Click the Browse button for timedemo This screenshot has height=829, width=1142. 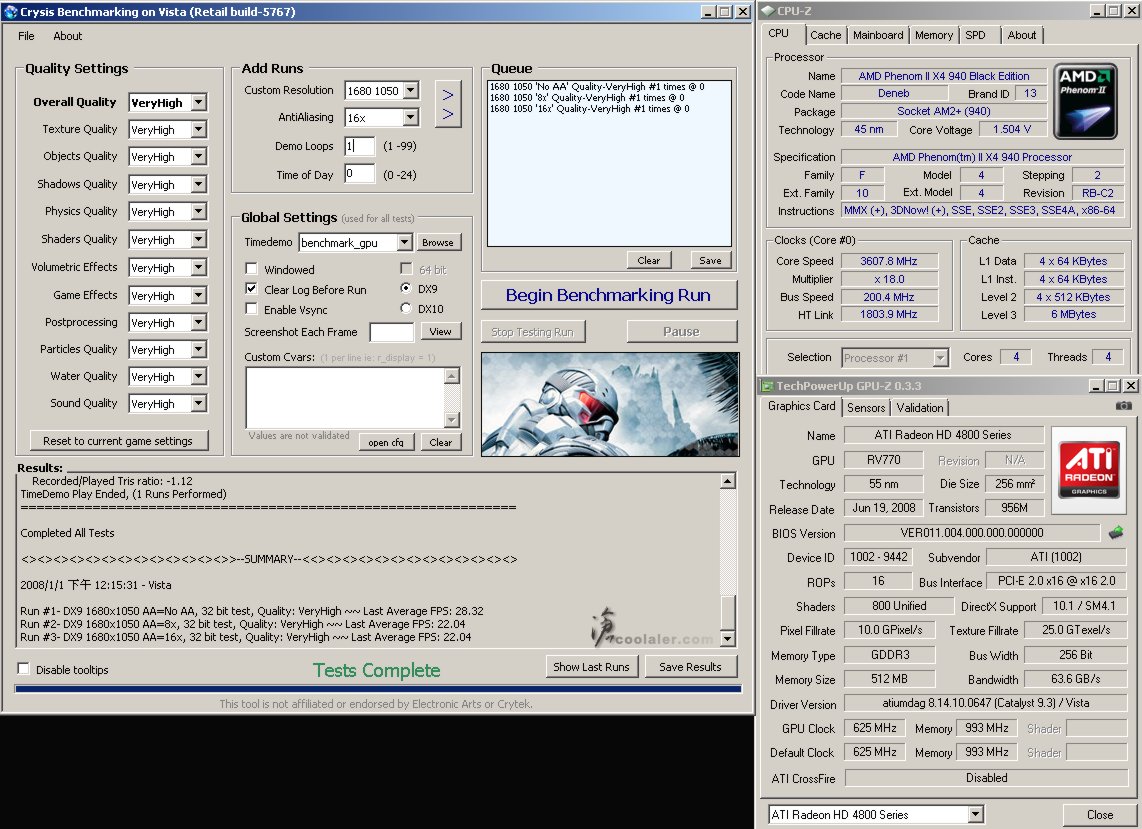pyautogui.click(x=438, y=243)
